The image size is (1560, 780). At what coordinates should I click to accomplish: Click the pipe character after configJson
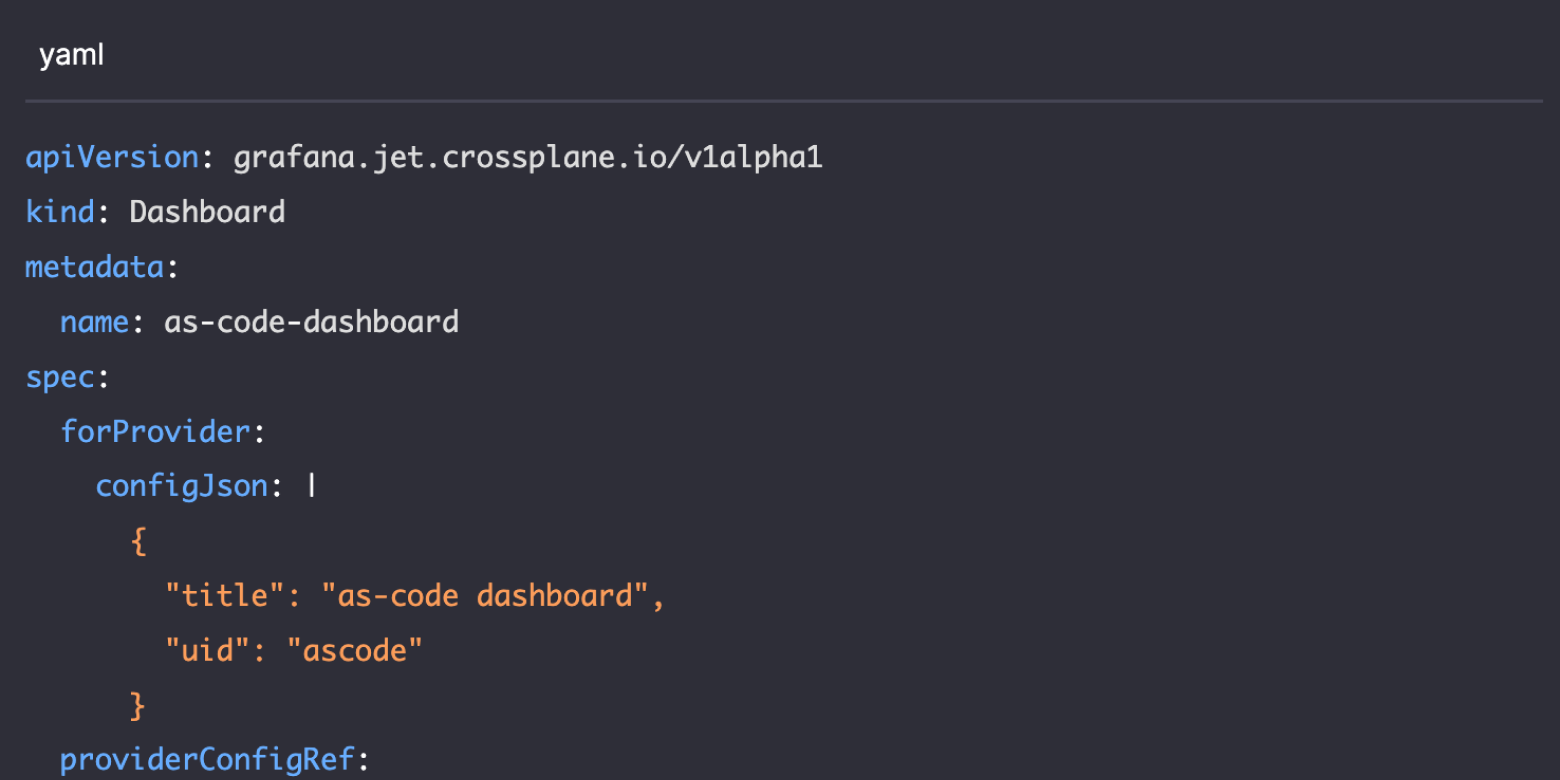click(x=312, y=487)
